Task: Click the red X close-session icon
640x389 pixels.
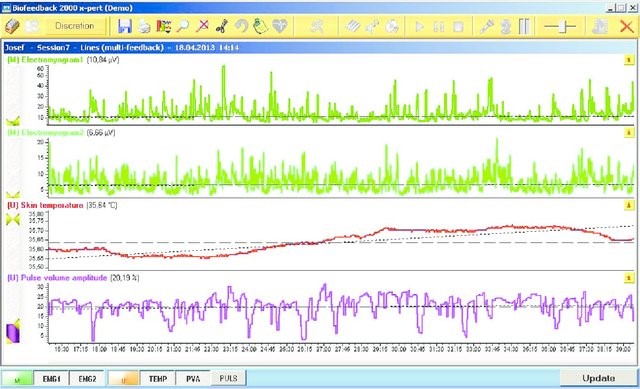Action: 627,27
